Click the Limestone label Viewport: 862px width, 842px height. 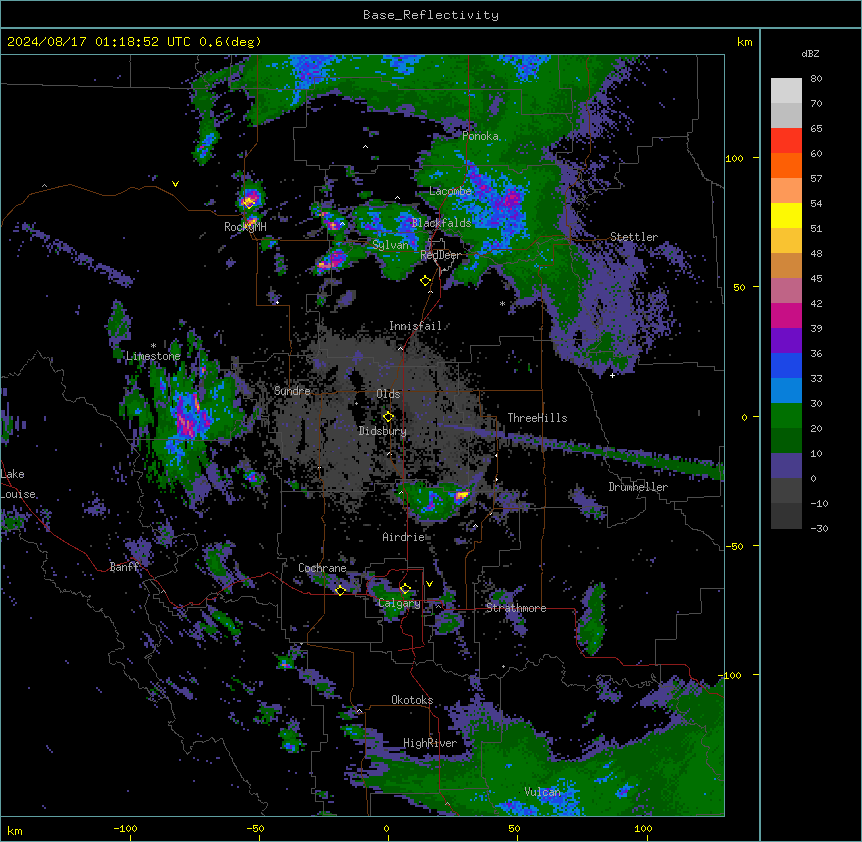(x=153, y=356)
